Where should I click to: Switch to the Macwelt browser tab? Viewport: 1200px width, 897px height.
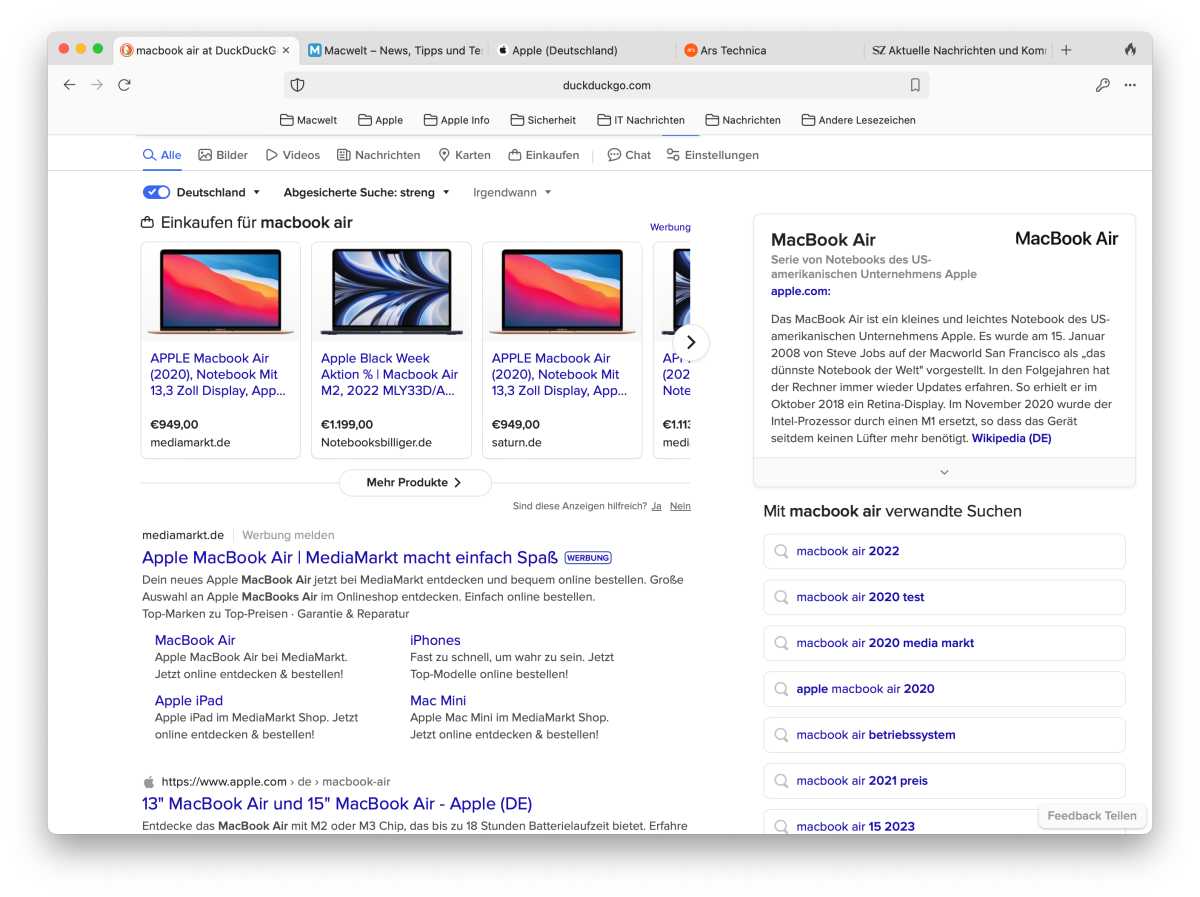[394, 50]
